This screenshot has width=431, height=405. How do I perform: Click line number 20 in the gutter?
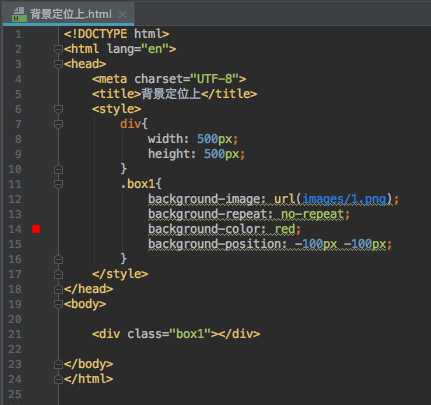[15, 319]
